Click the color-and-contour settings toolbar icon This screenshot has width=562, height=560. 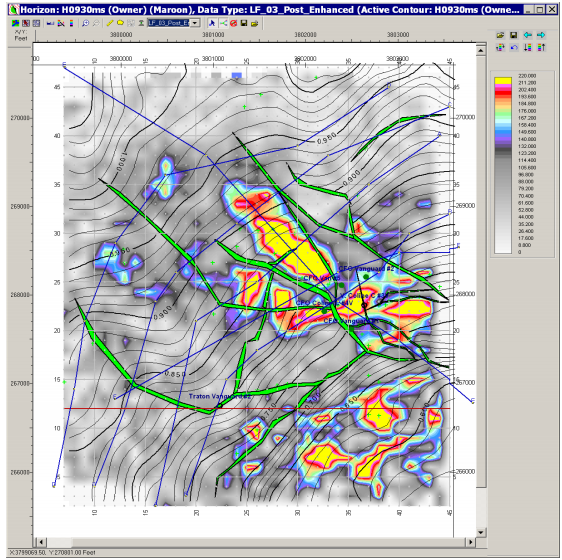(x=61, y=23)
